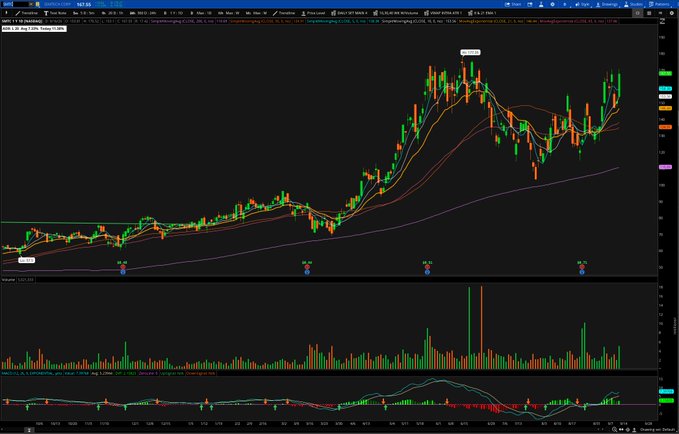Switch to the Max : M timeframe
Image resolution: width=679 pixels, height=434 pixels.
[x=256, y=13]
